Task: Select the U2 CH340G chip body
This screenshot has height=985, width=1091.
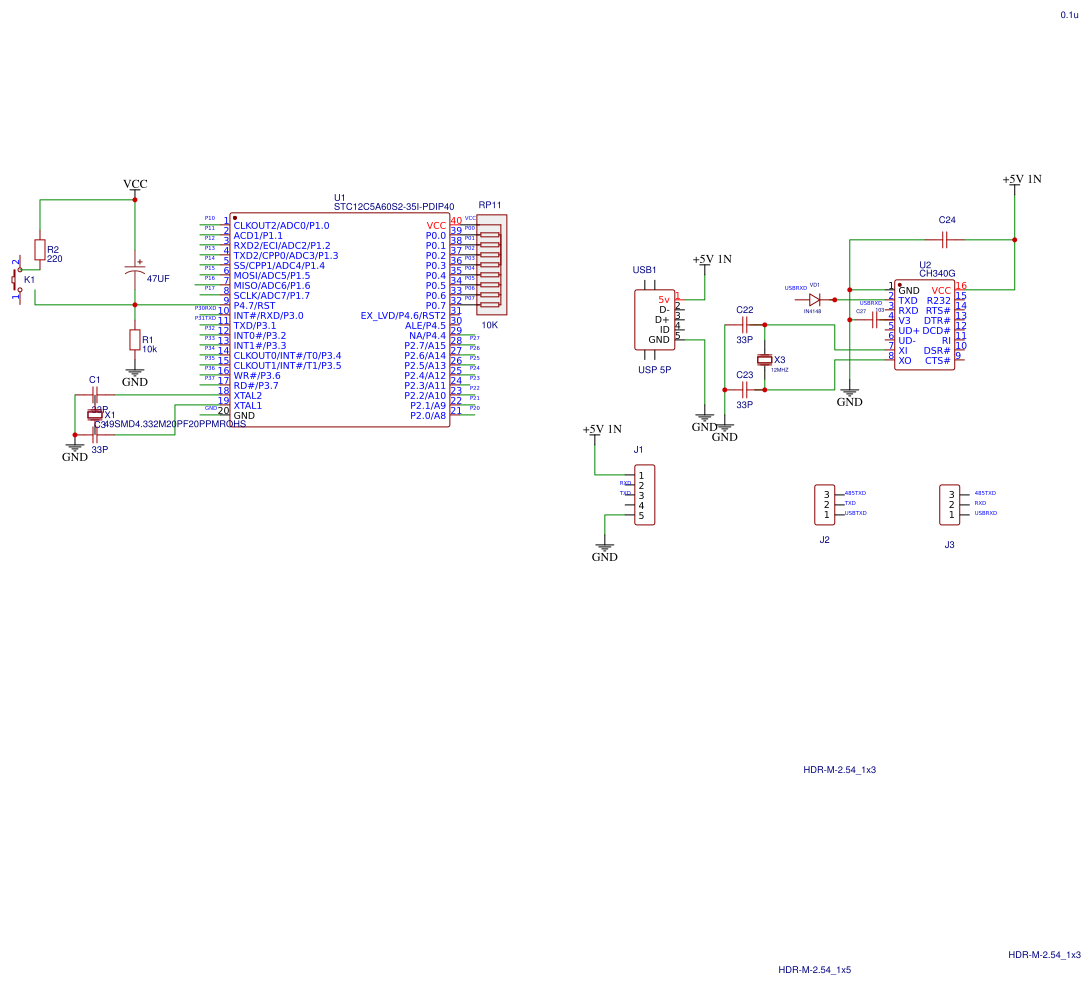Action: click(925, 325)
